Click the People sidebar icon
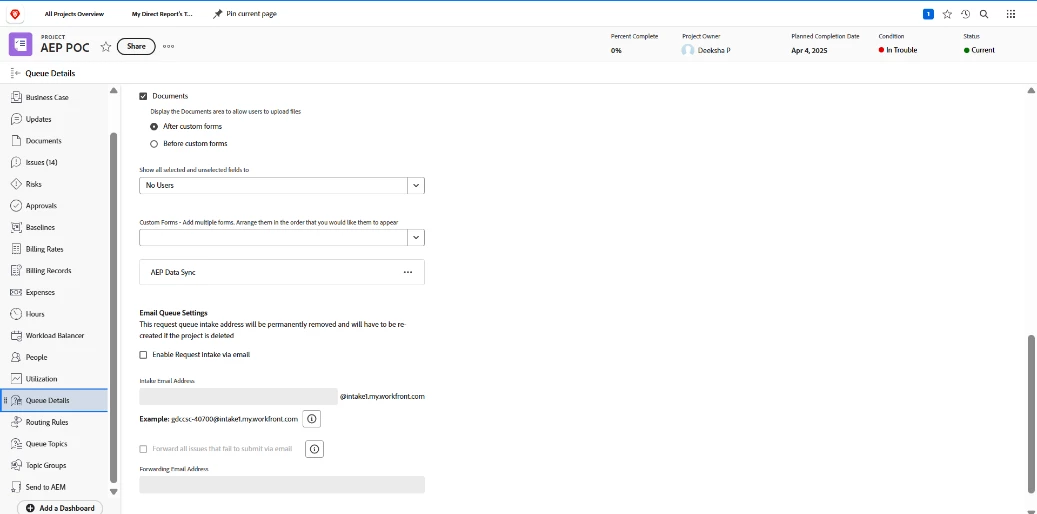This screenshot has width=1037, height=514. pos(17,357)
